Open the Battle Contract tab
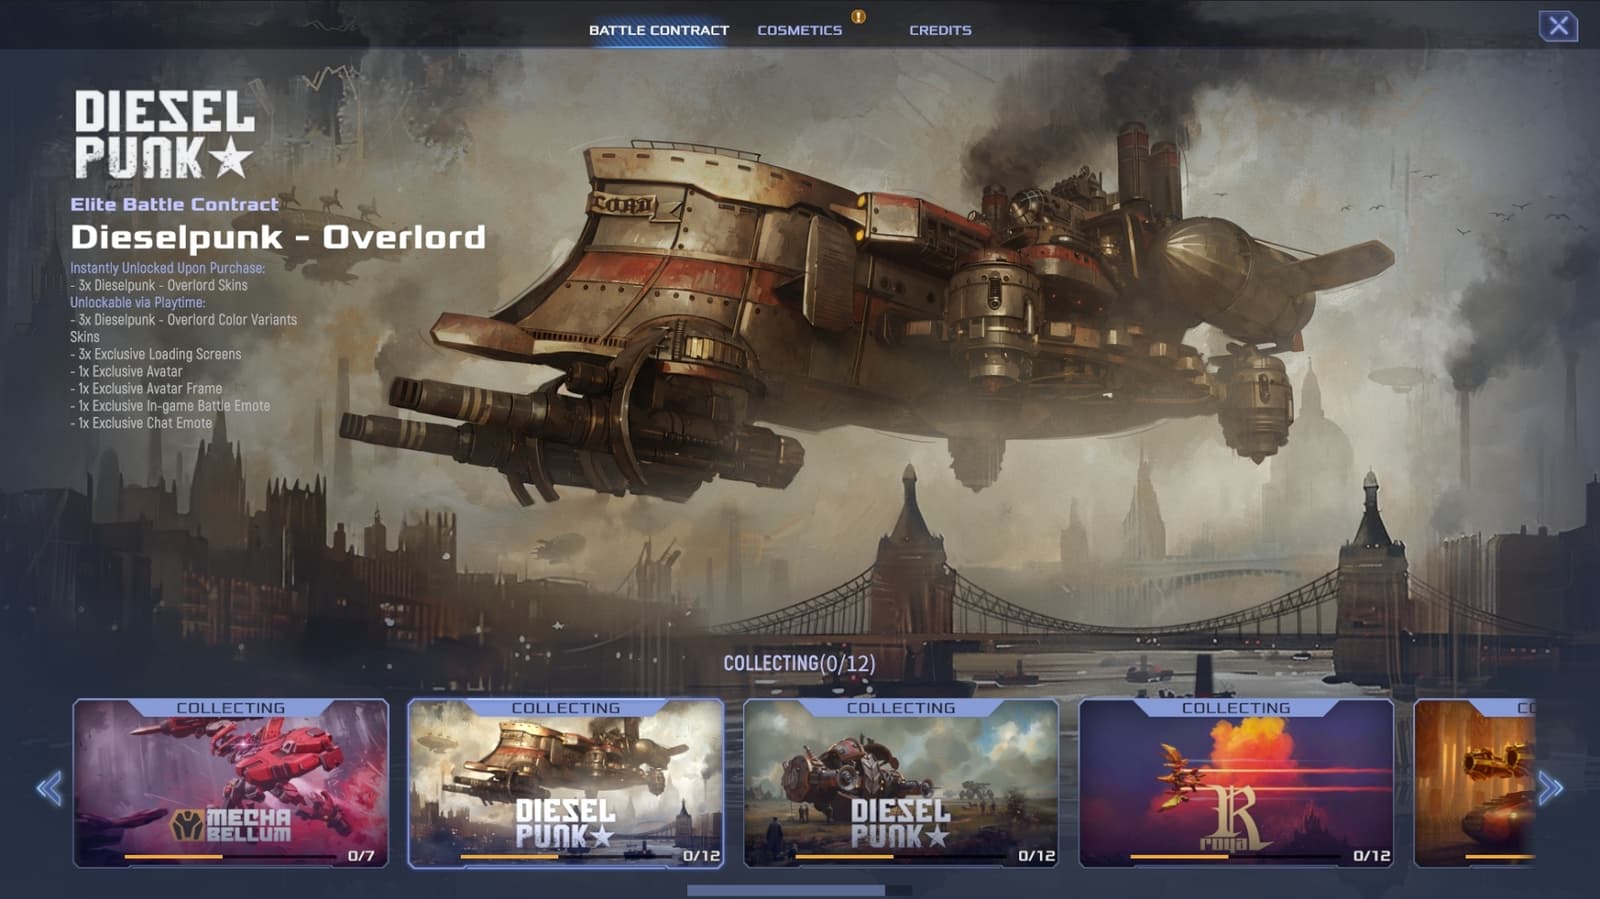Screen dimensions: 1600x899 (x=658, y=30)
